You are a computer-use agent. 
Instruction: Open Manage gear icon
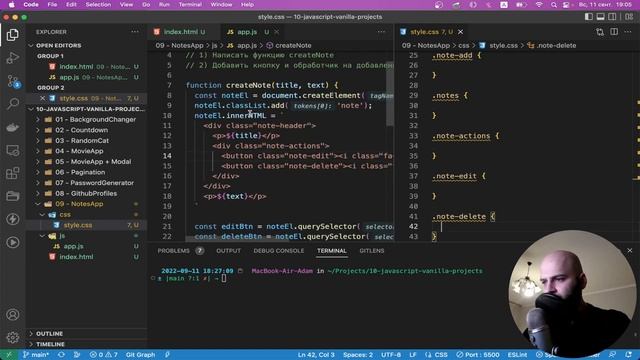[13, 338]
